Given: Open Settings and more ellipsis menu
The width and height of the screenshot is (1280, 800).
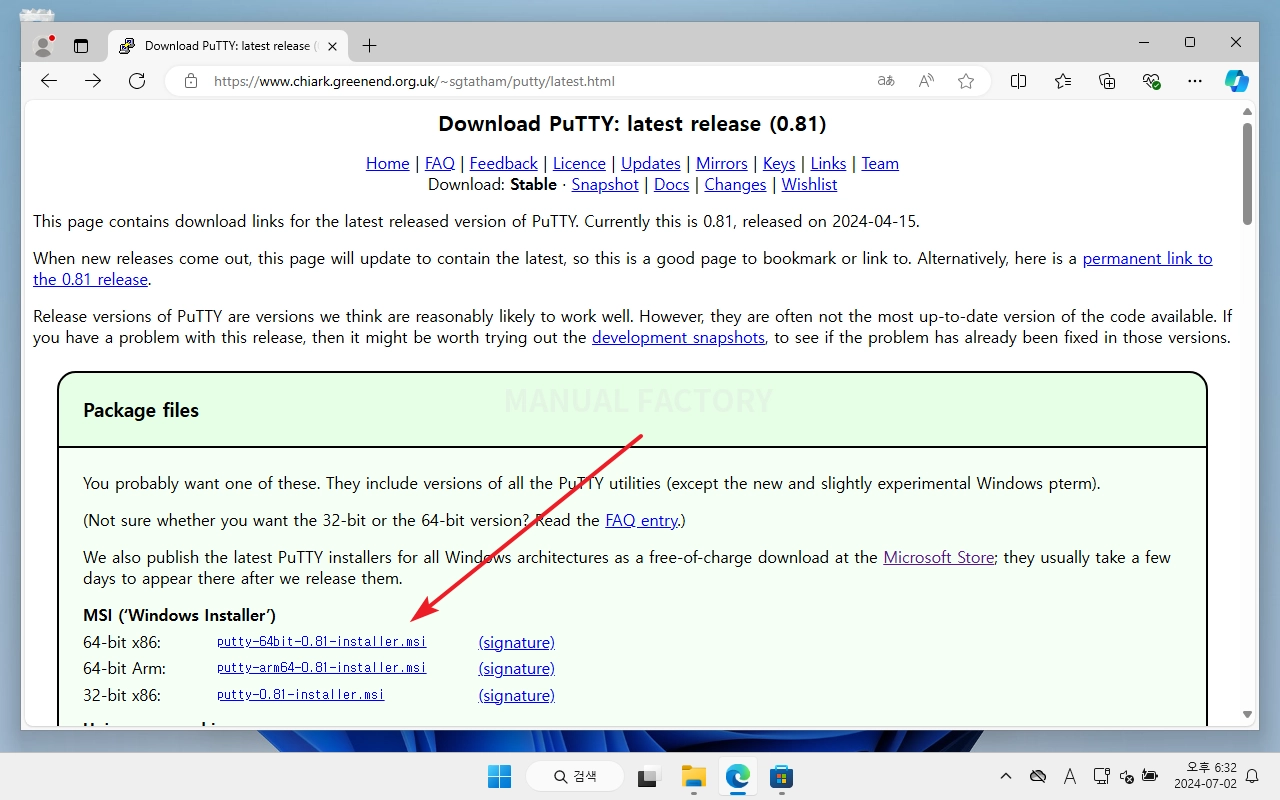Looking at the screenshot, I should pyautogui.click(x=1194, y=81).
